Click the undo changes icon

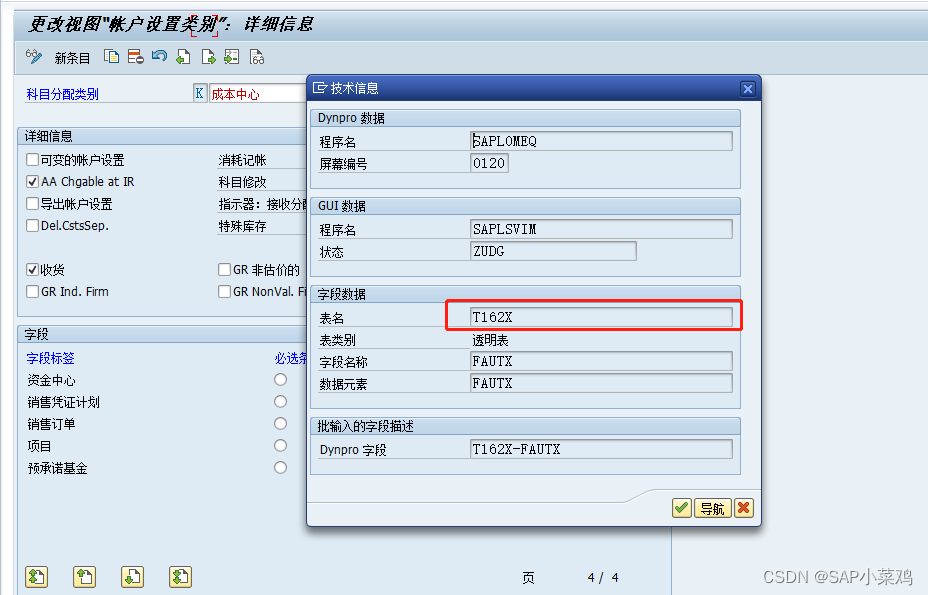point(158,57)
